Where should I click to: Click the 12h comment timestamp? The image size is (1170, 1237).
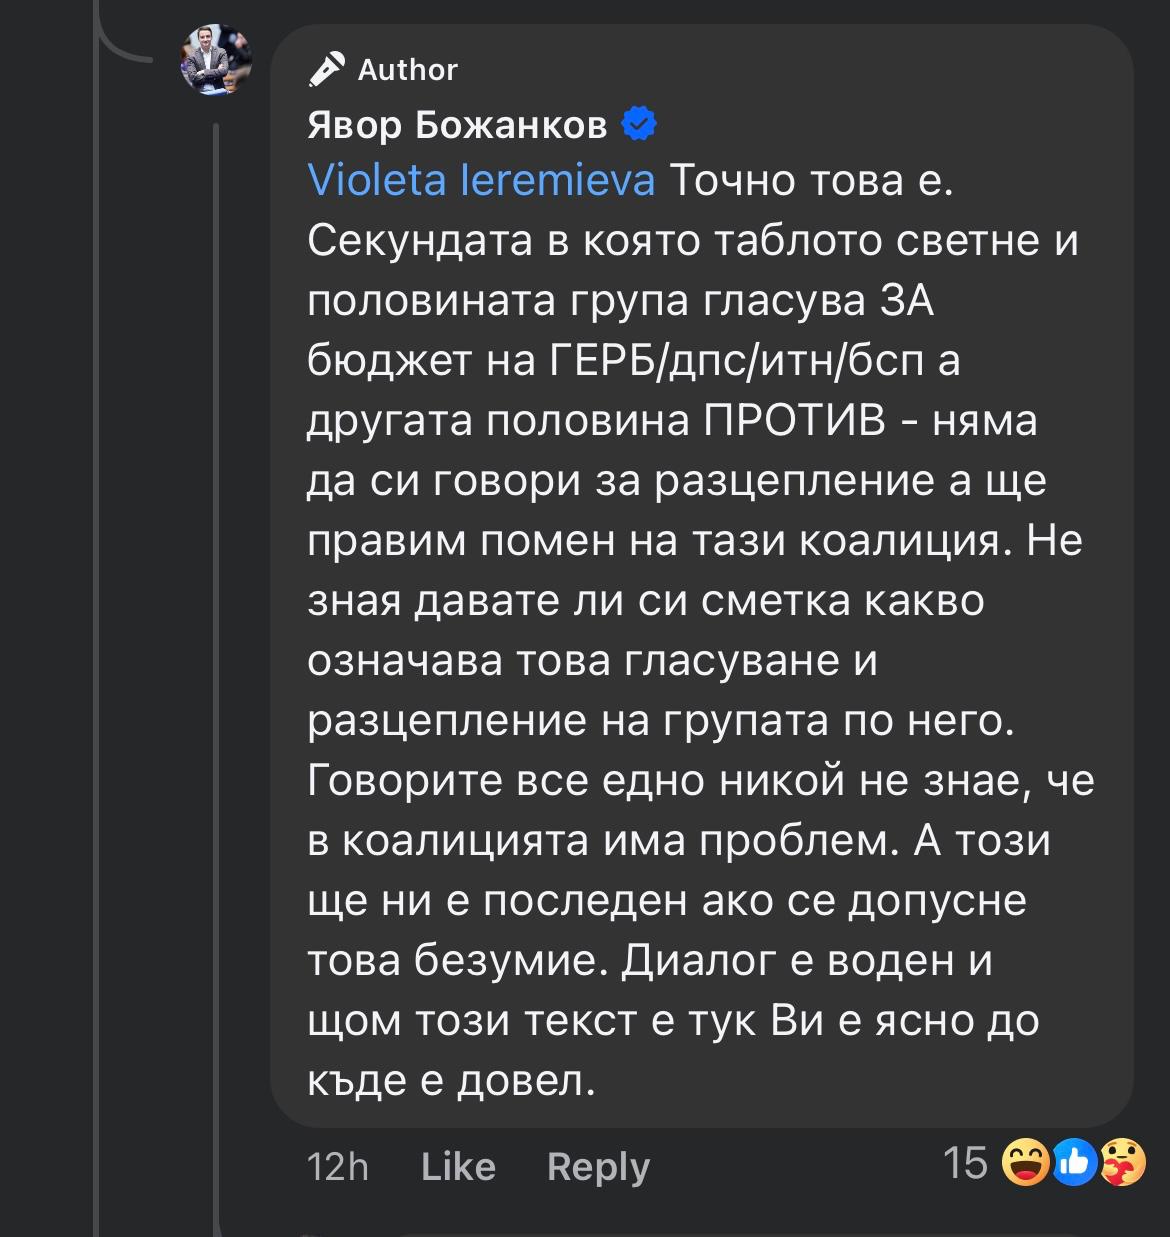338,1166
